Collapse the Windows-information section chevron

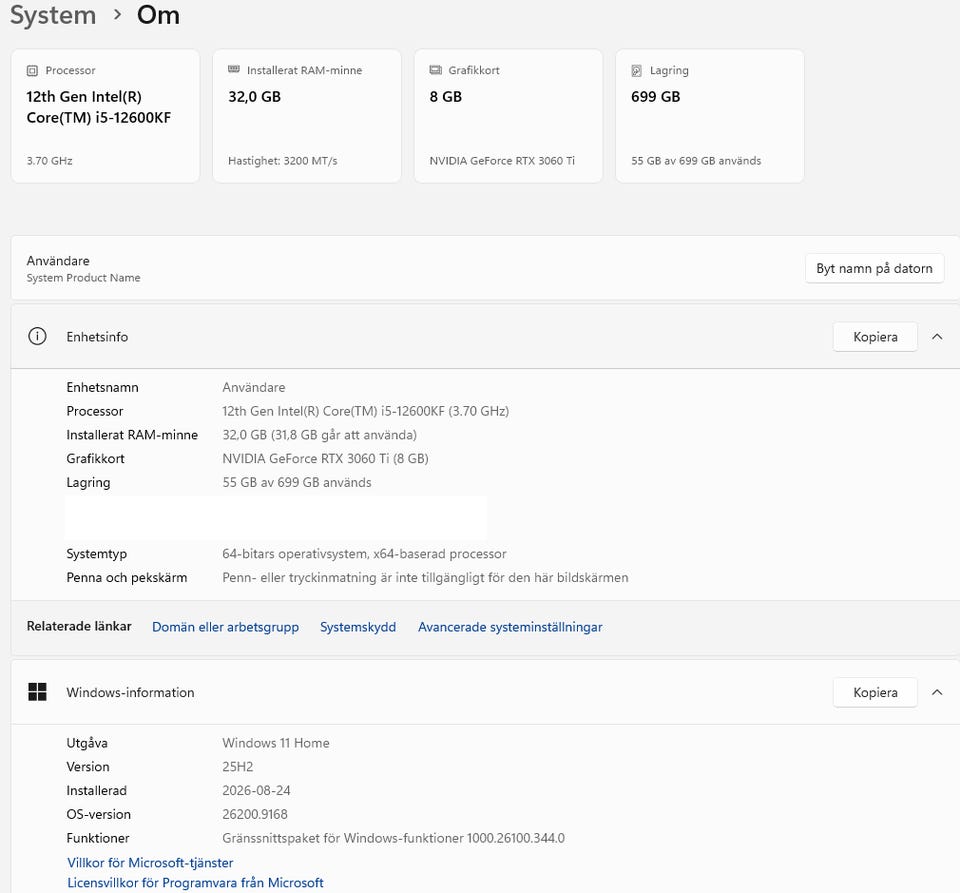click(x=937, y=692)
